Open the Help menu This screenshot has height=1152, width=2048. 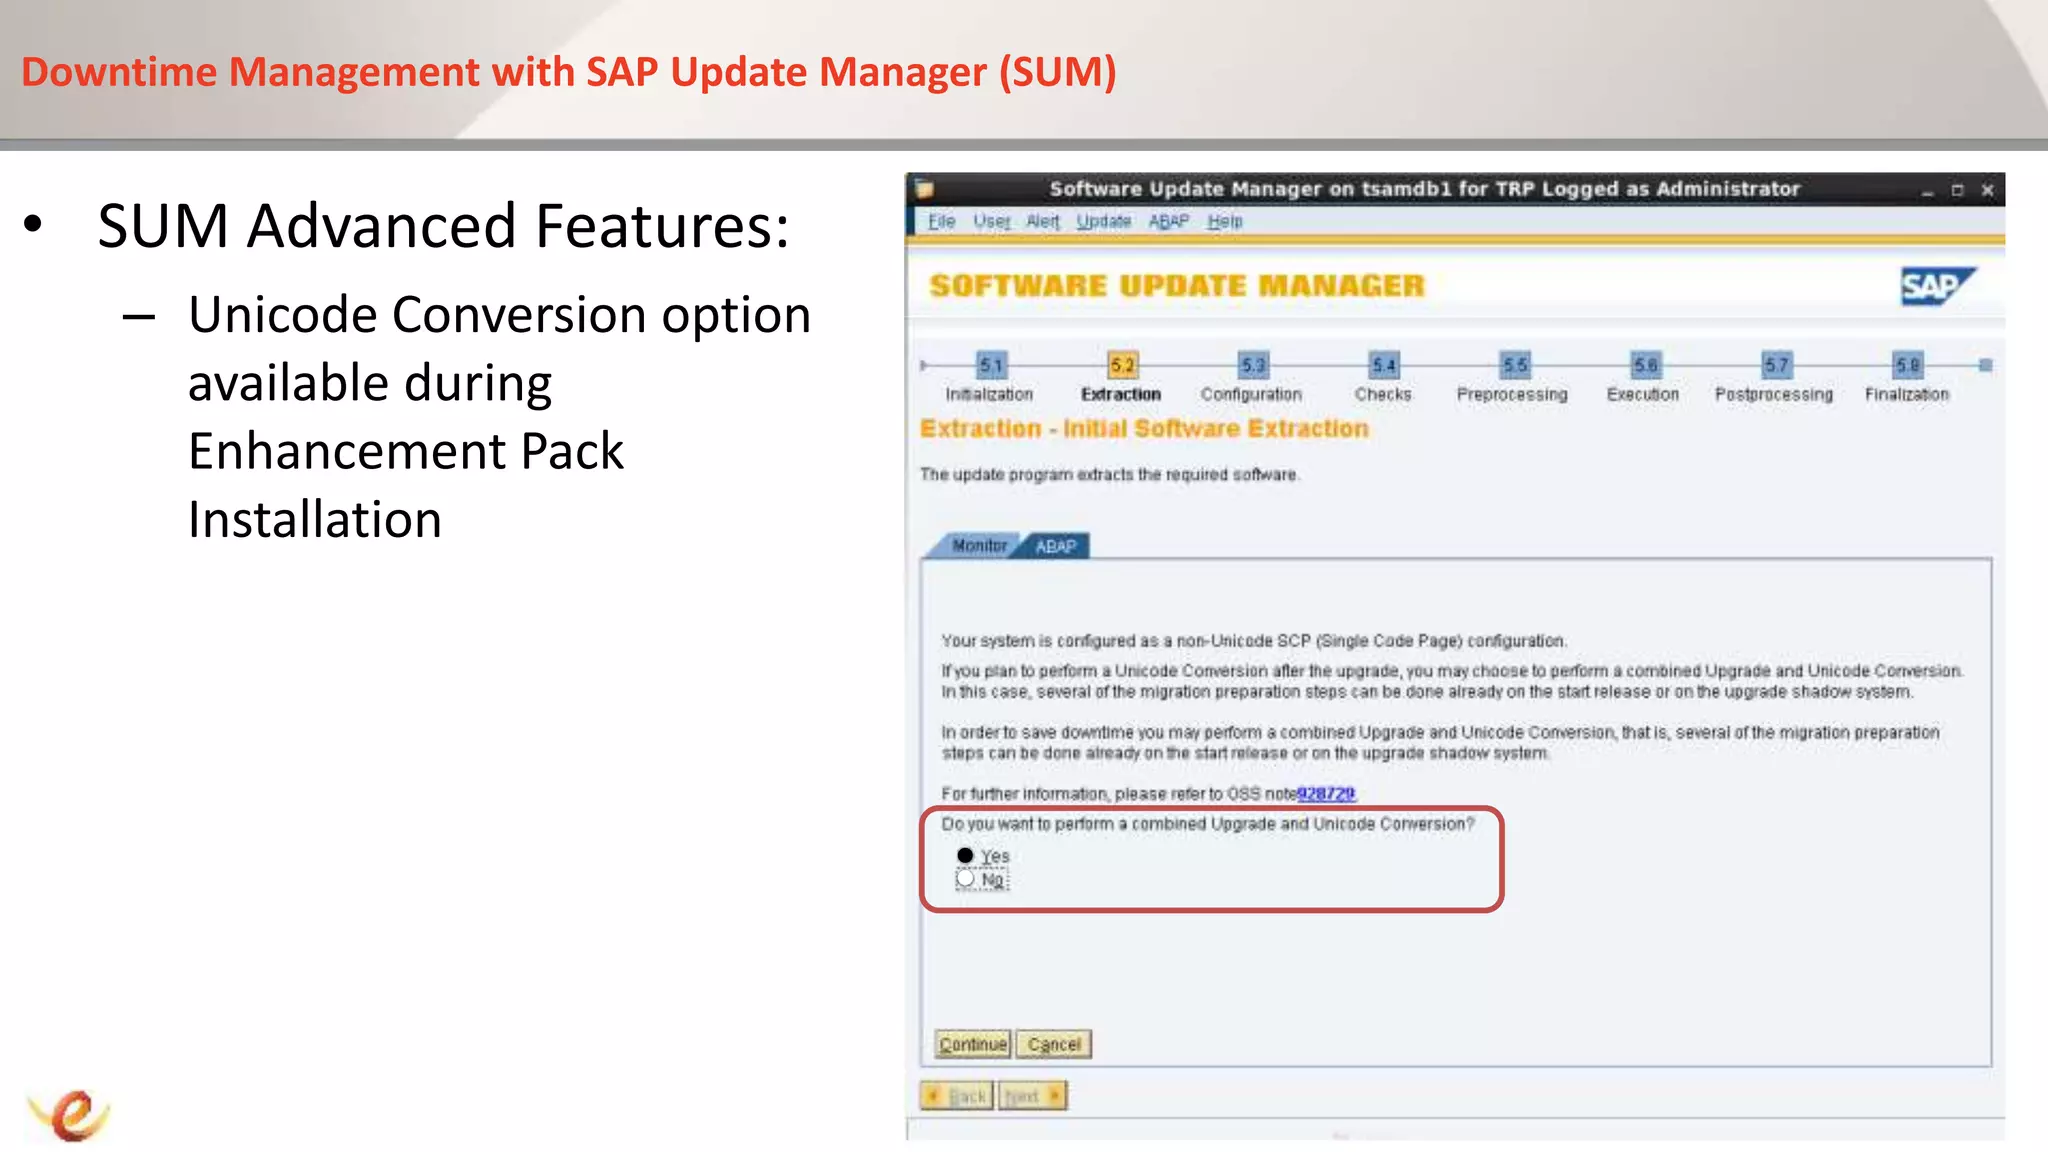point(1224,221)
